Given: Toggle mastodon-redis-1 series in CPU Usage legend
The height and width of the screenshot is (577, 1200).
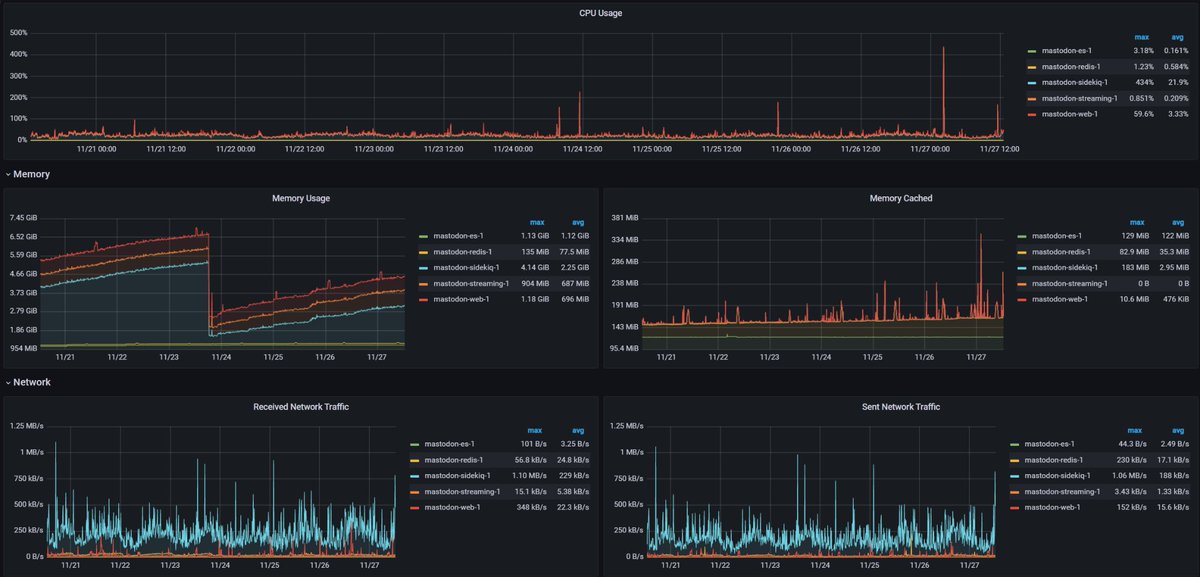Looking at the screenshot, I should click(x=1071, y=66).
